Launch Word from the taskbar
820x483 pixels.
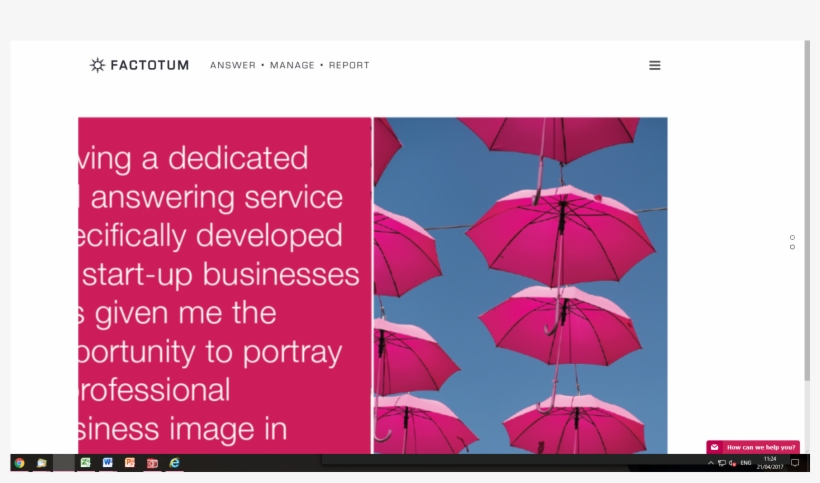point(108,463)
